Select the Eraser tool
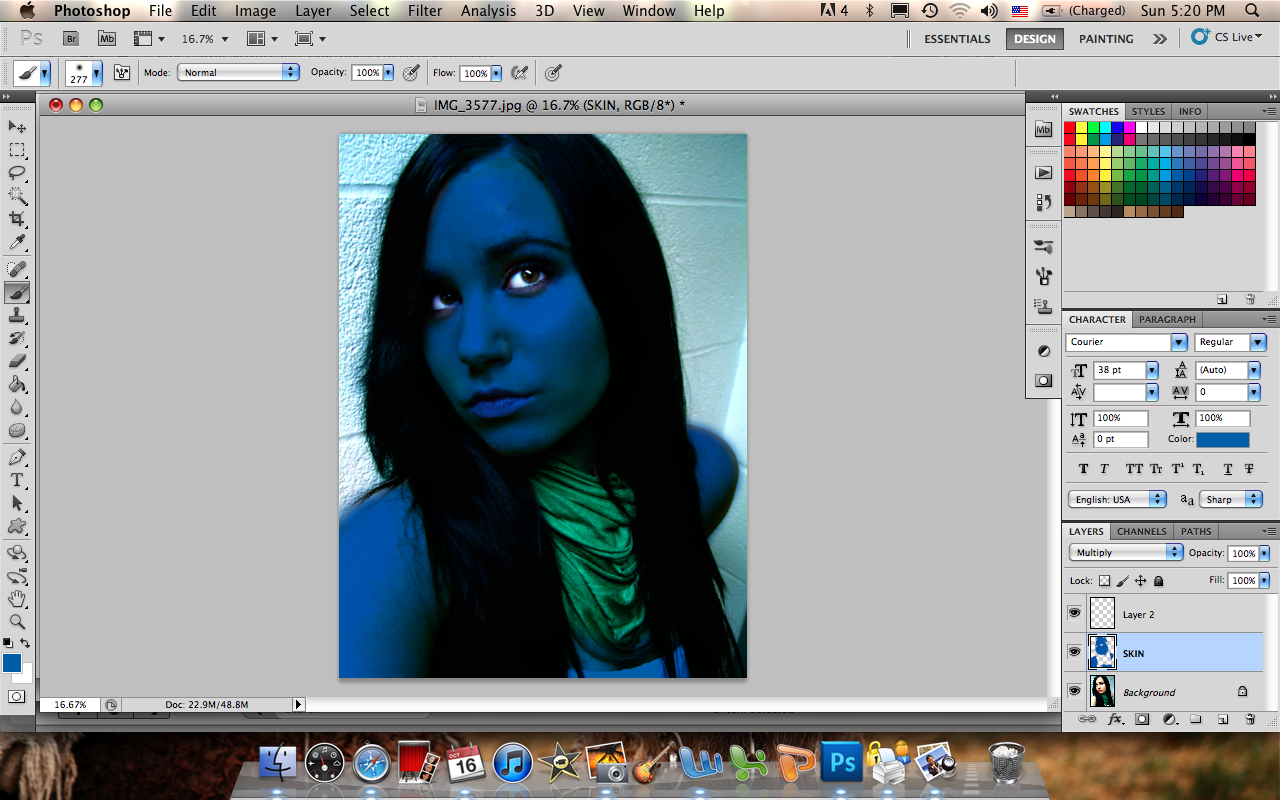Screen dimensions: 1280x800 coord(17,361)
